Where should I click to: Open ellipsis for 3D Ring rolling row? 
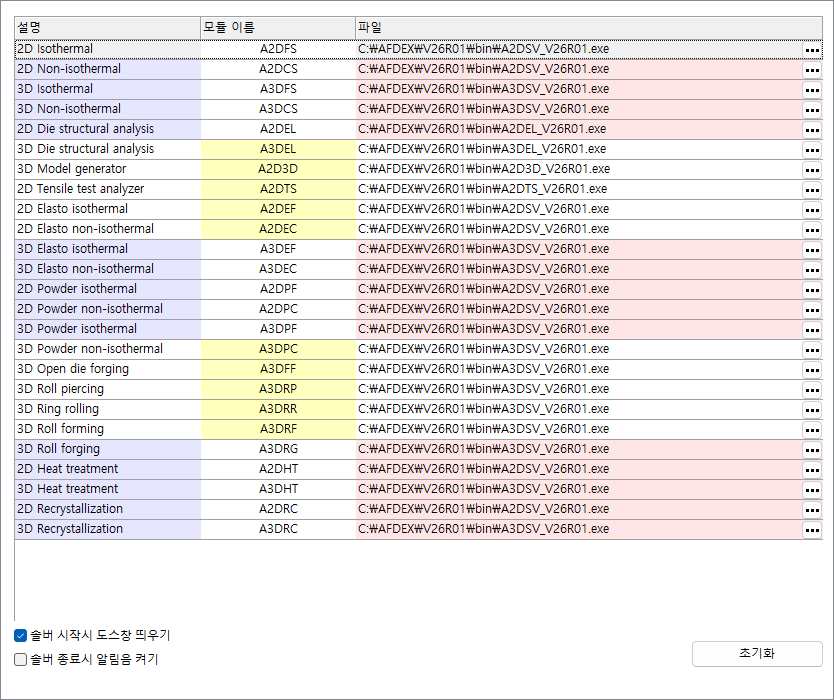[x=812, y=410]
